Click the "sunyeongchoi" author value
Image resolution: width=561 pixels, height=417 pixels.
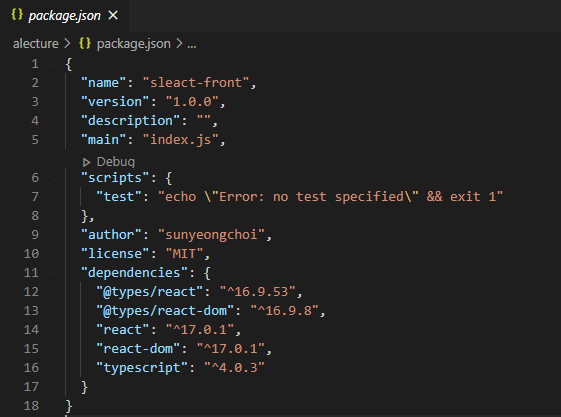pos(211,235)
